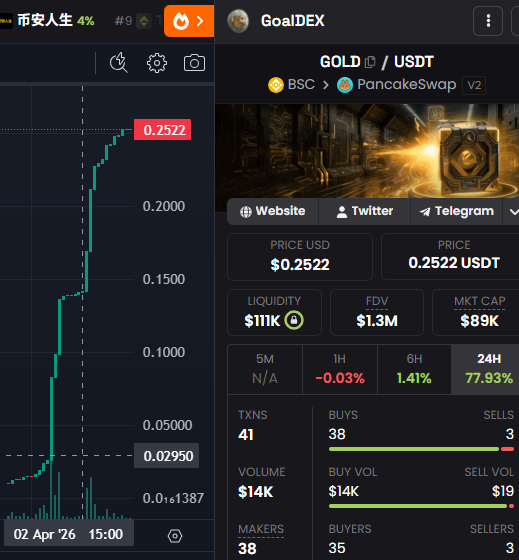Open the Website link

coord(273,211)
